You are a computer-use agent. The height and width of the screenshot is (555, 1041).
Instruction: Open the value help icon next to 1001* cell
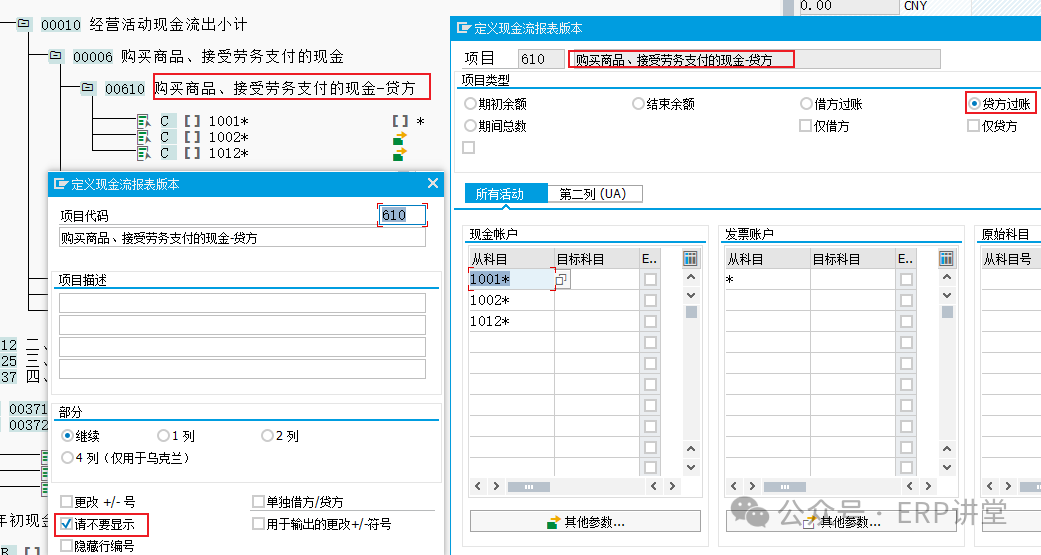click(x=562, y=280)
